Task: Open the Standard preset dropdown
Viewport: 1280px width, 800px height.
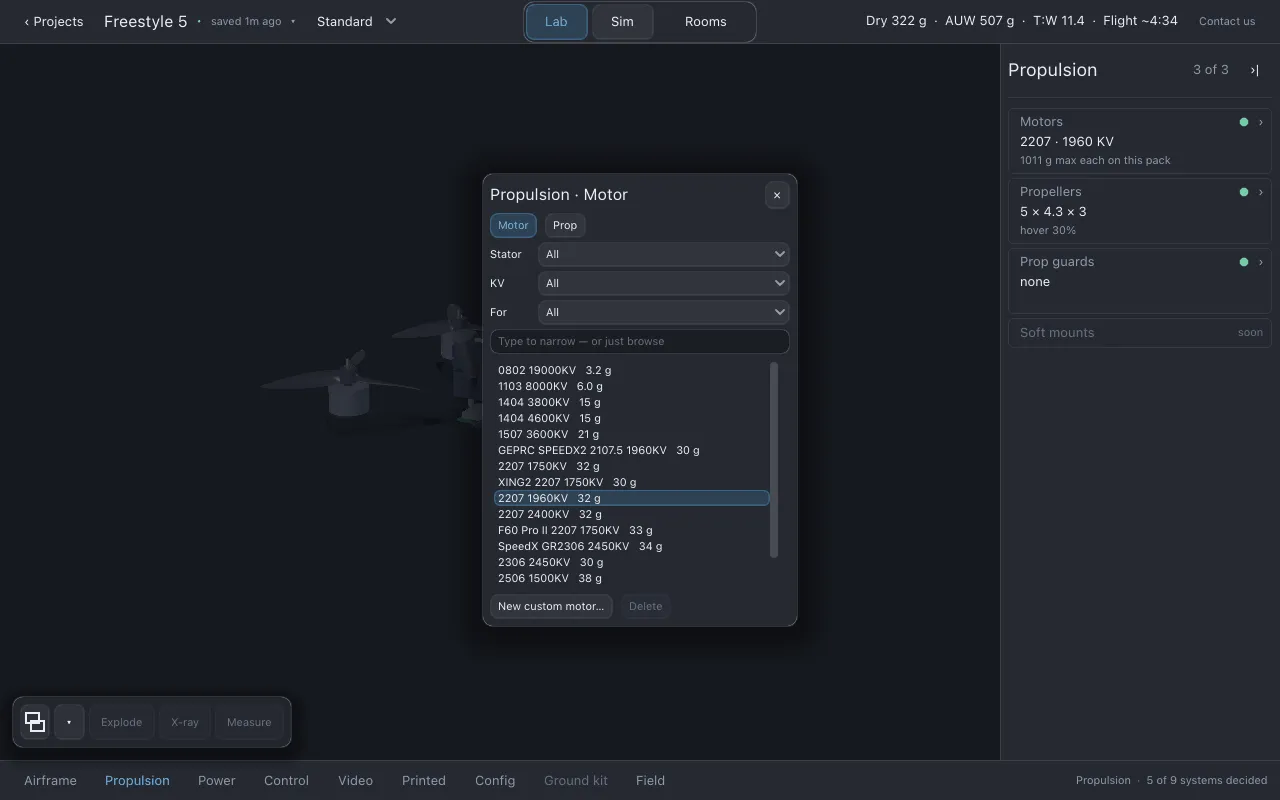Action: 357,21
